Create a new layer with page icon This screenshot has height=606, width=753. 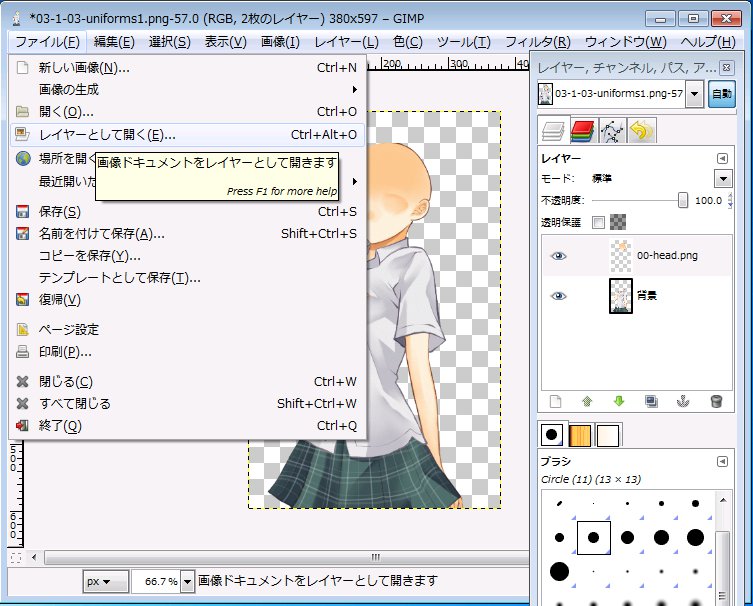pyautogui.click(x=555, y=401)
